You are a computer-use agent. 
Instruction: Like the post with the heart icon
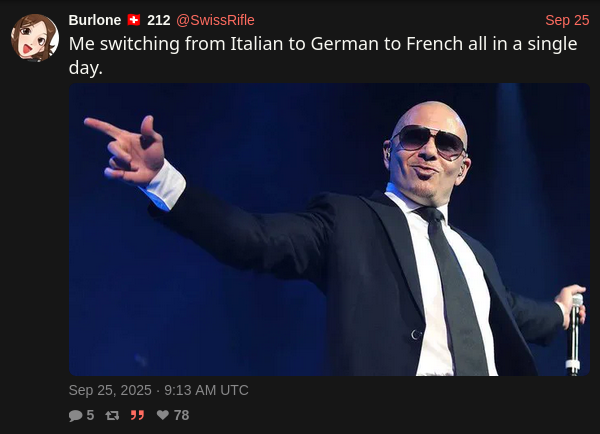(163, 414)
